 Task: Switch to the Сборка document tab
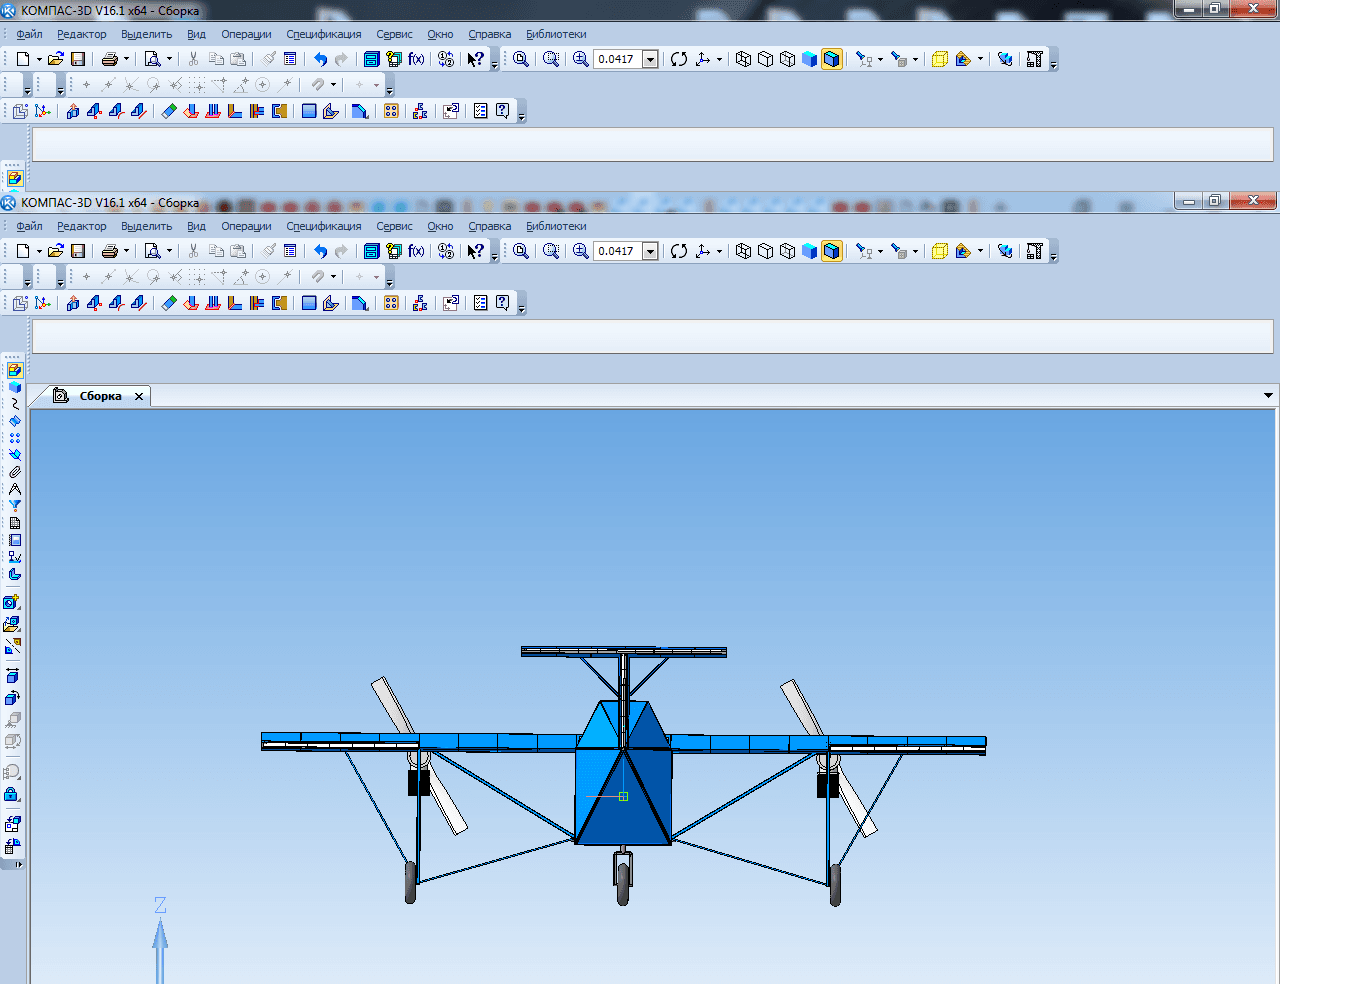(100, 396)
